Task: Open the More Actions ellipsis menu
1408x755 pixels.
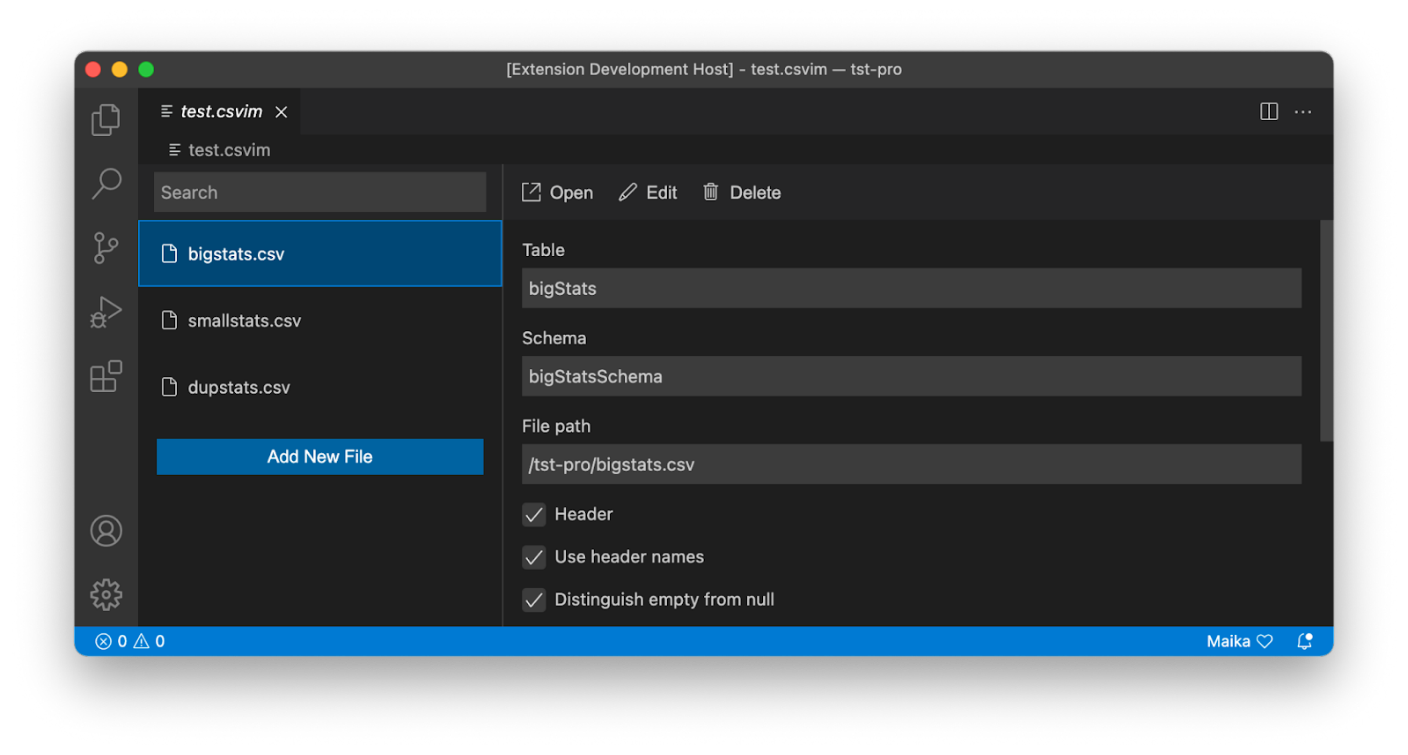Action: pos(1302,111)
